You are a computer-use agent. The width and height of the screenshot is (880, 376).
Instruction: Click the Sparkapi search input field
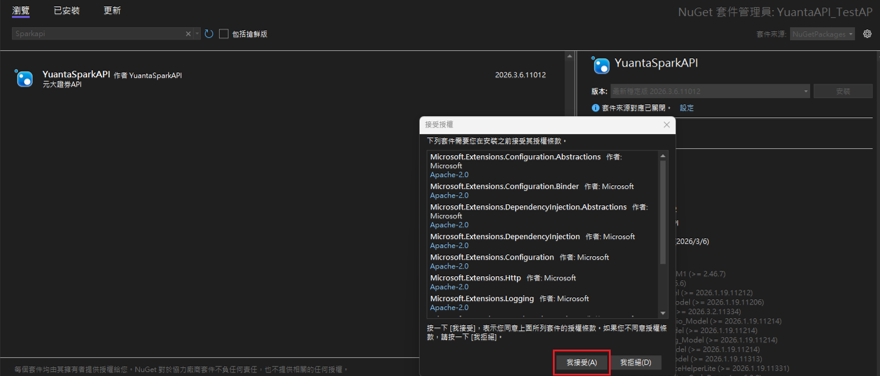[98, 34]
